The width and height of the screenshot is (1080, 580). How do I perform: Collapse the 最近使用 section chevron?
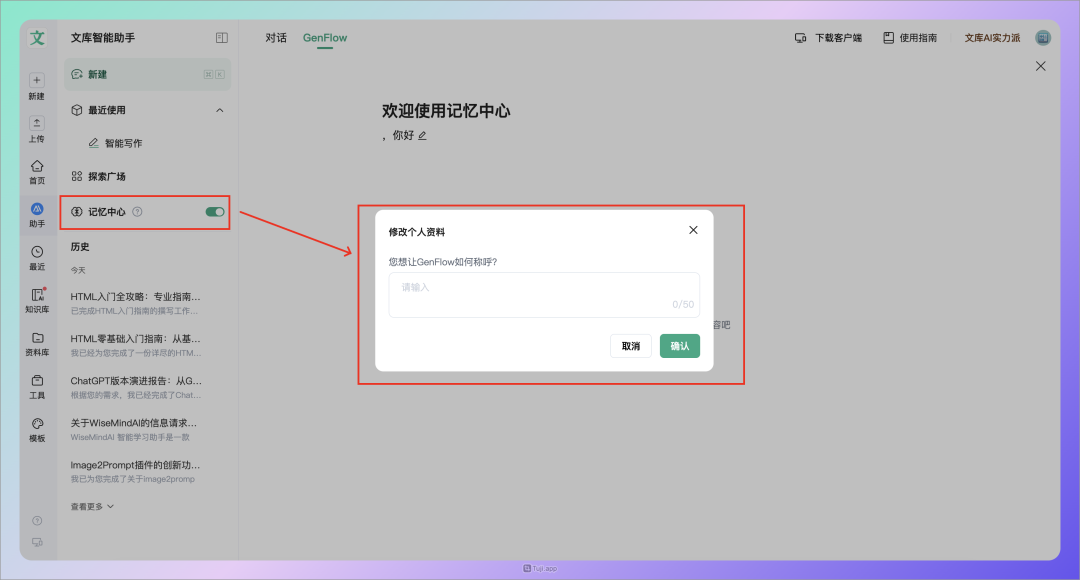(219, 110)
